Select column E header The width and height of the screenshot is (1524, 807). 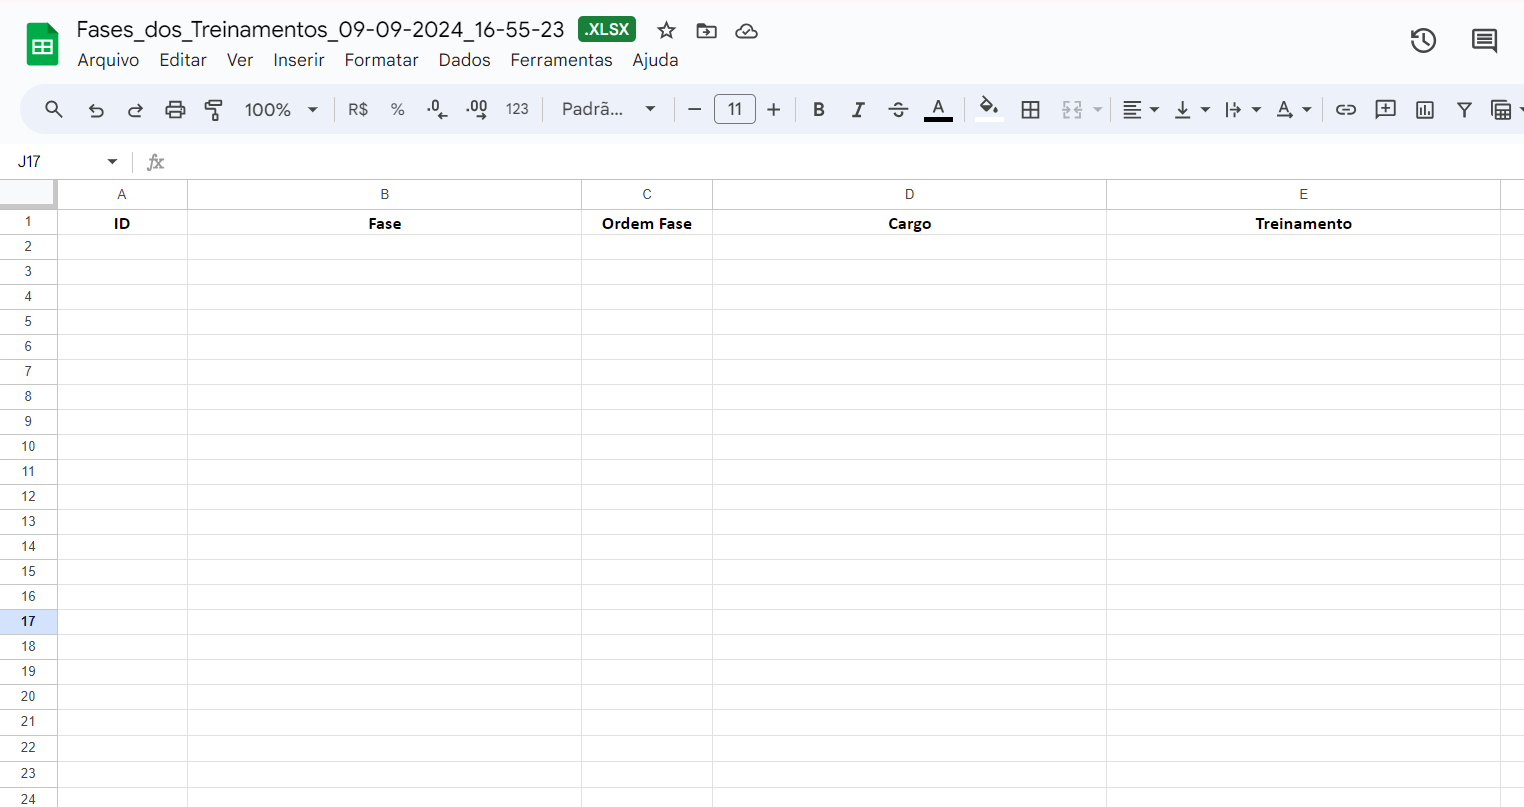[x=1303, y=194]
